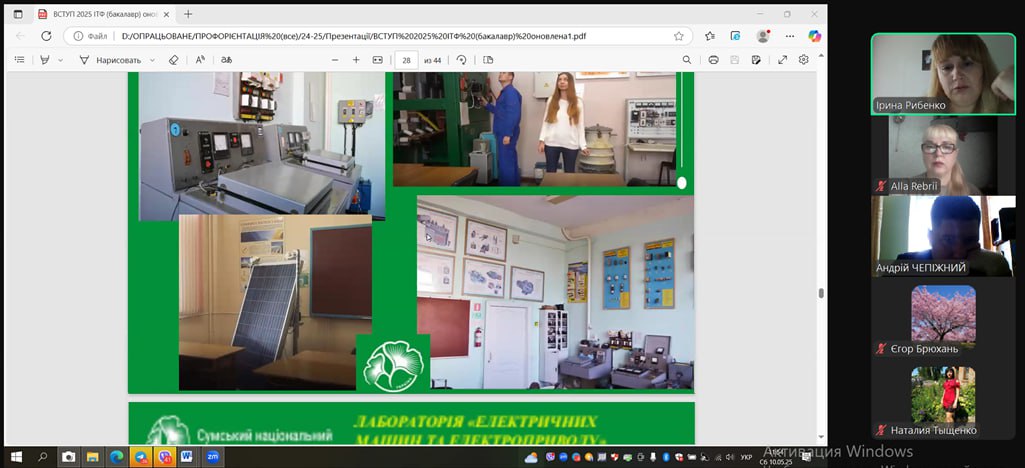Zoom out the PDF with minus

pyautogui.click(x=335, y=59)
